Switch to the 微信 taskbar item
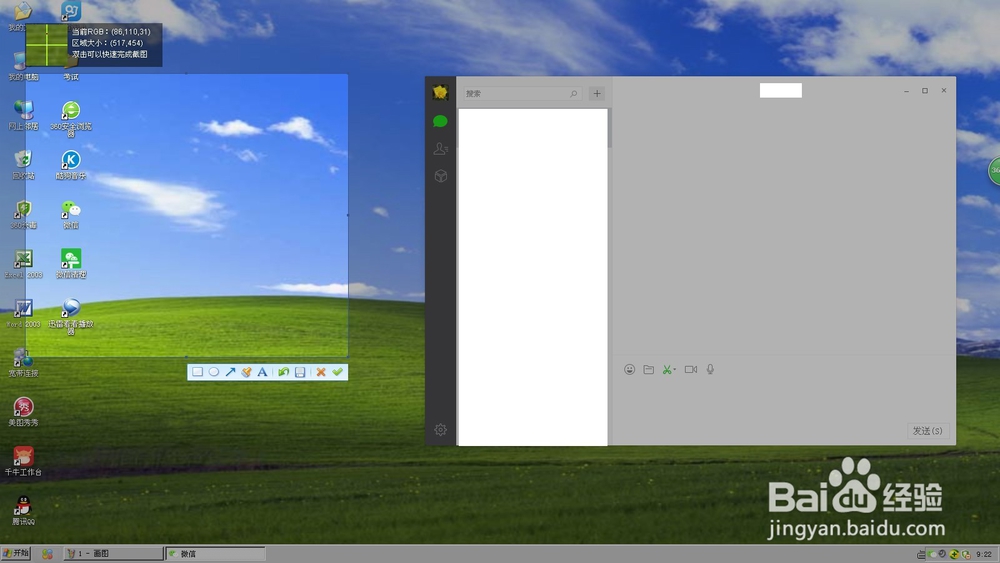The image size is (1000, 563). point(215,553)
